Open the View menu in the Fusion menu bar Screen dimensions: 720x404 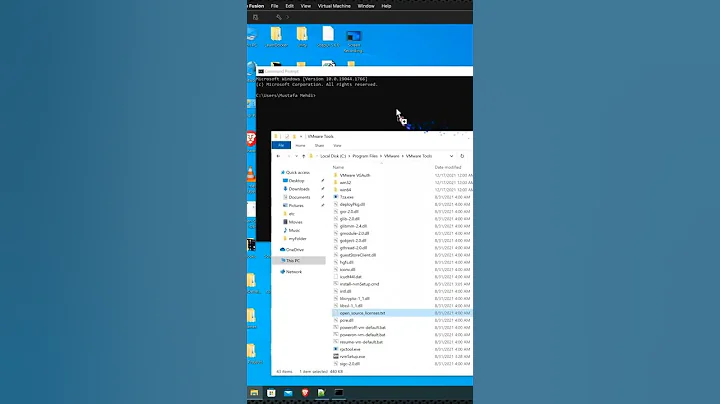305,6
